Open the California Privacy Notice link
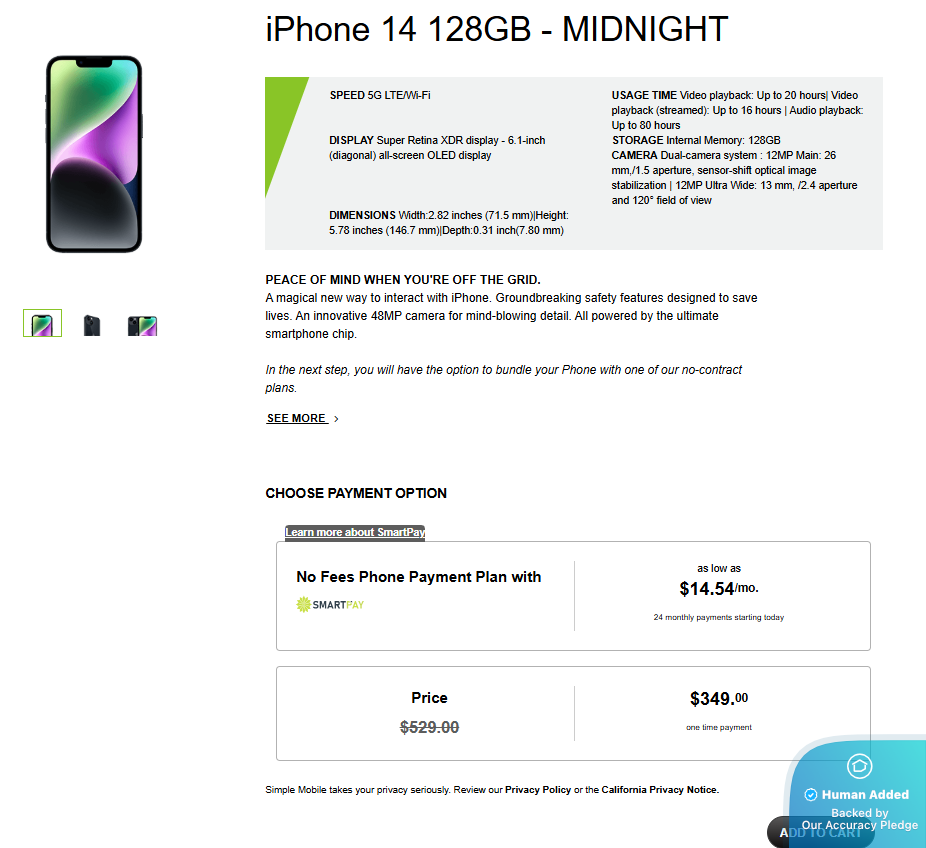 pos(659,790)
